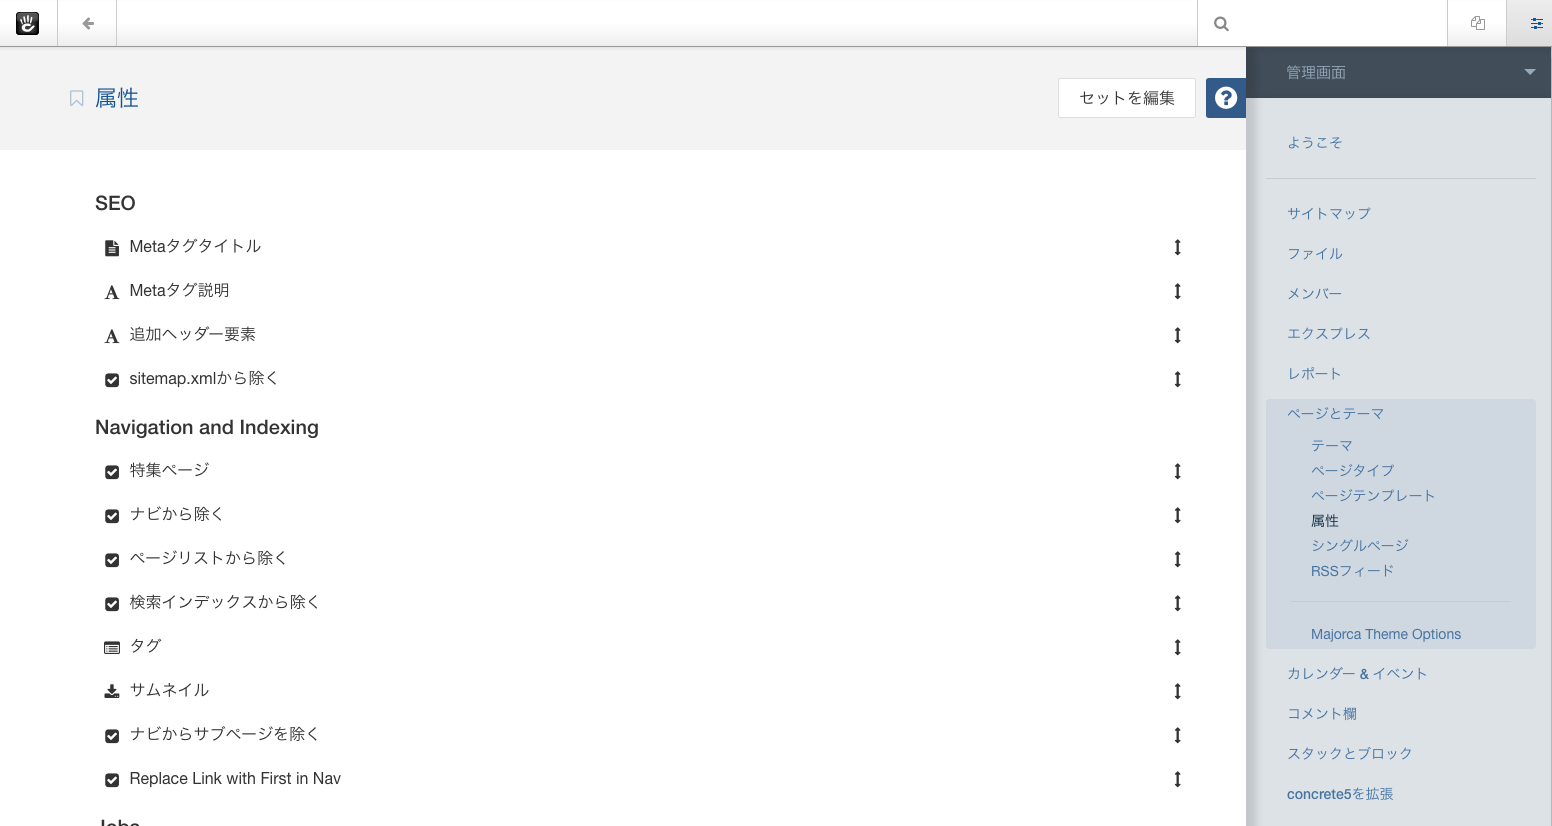1552x826 pixels.
Task: Open the Metaタグ説明 attribute link
Action: click(179, 290)
